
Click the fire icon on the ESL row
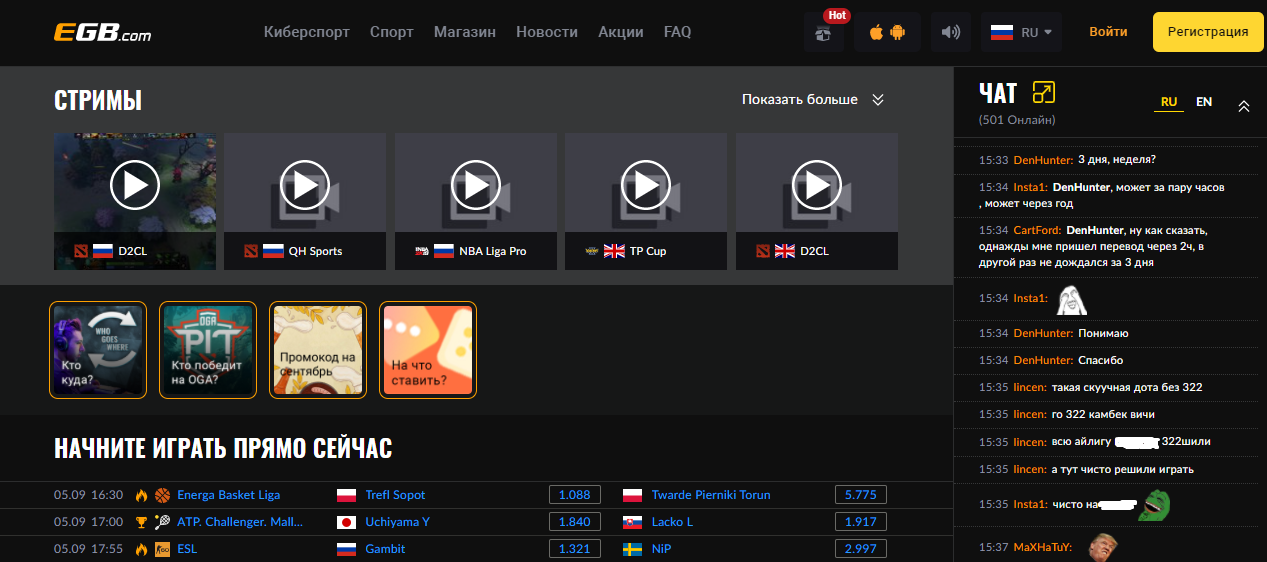[x=141, y=549]
